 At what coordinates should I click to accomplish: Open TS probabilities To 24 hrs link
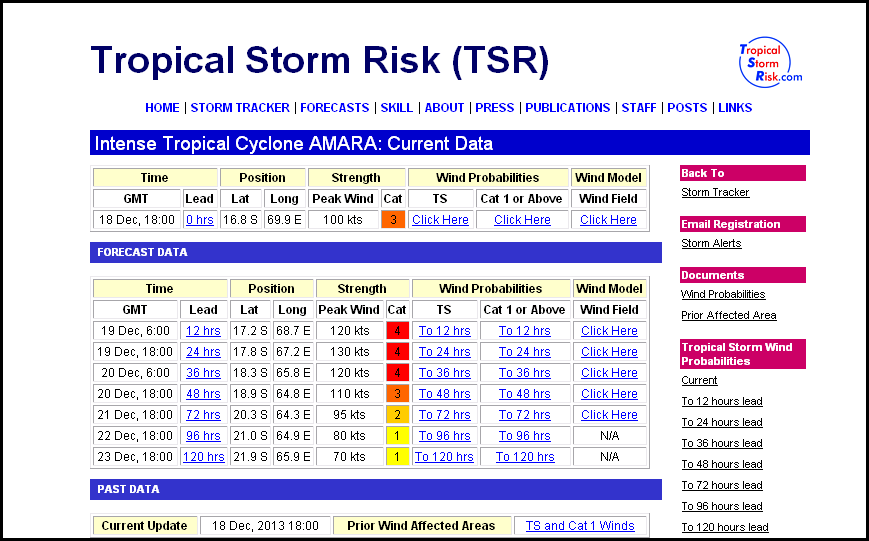pos(444,351)
